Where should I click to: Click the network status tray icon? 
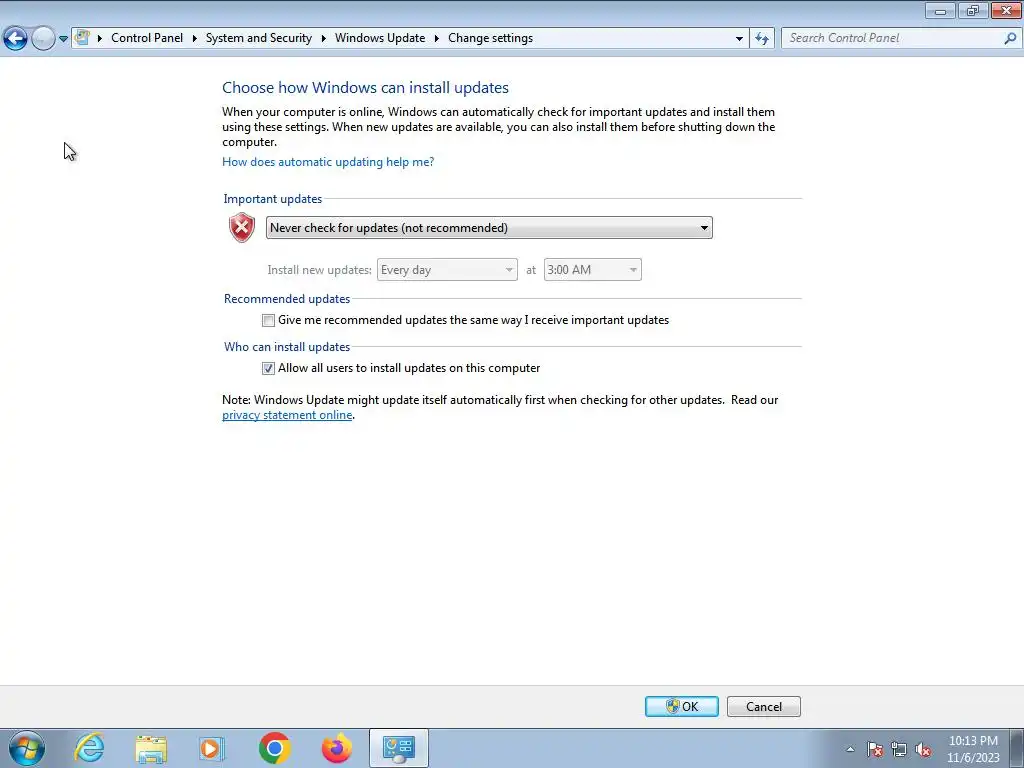899,750
